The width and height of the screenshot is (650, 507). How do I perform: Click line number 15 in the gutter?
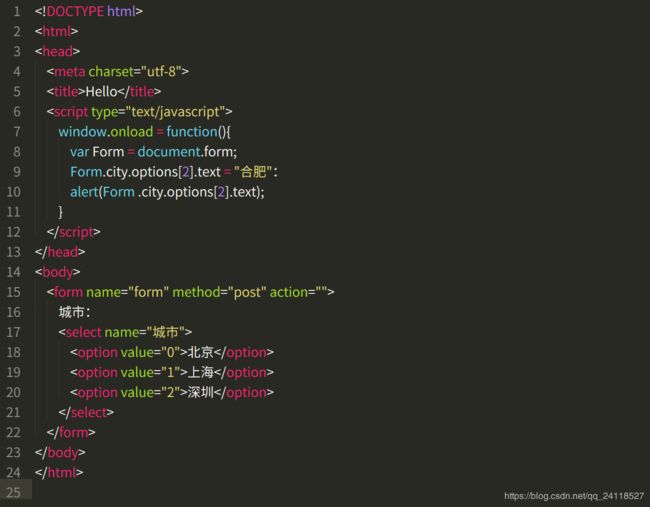[14, 292]
